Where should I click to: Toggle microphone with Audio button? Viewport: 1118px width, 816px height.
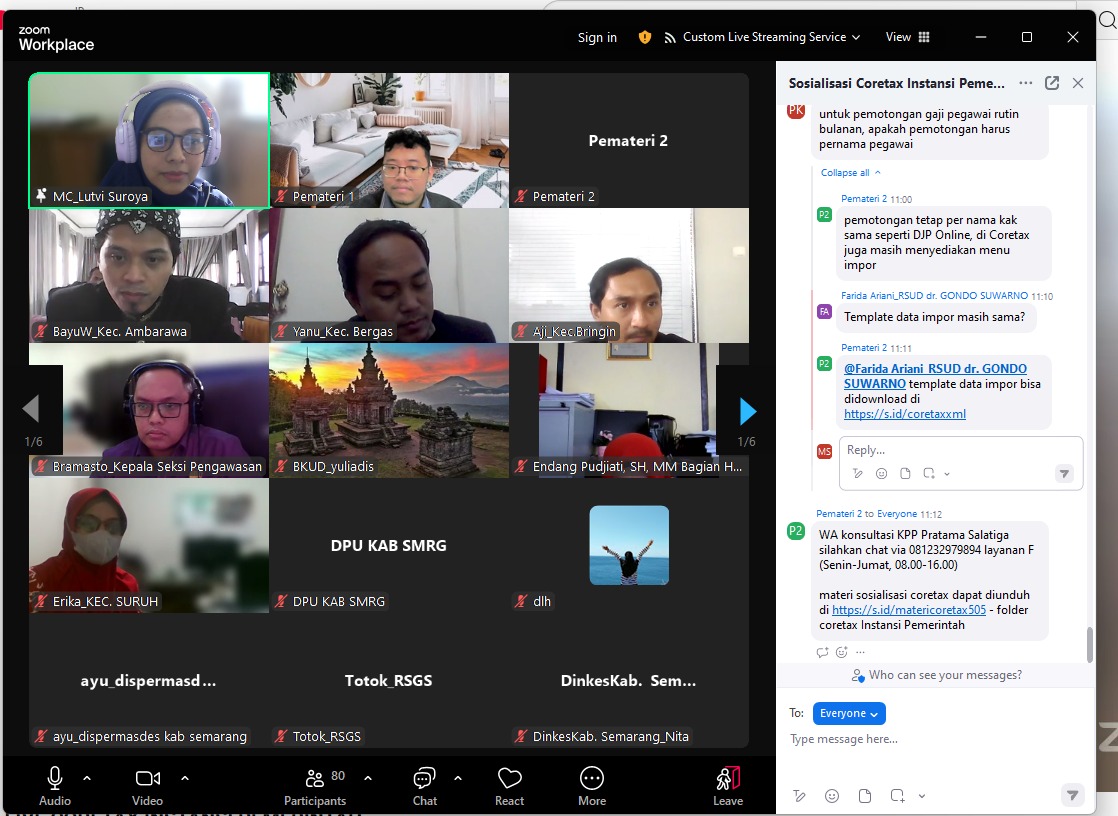55,779
